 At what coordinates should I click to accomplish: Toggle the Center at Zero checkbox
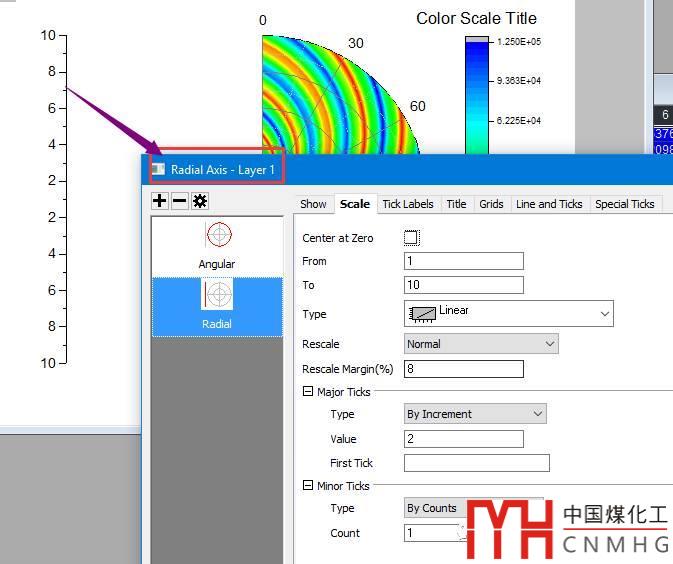411,238
